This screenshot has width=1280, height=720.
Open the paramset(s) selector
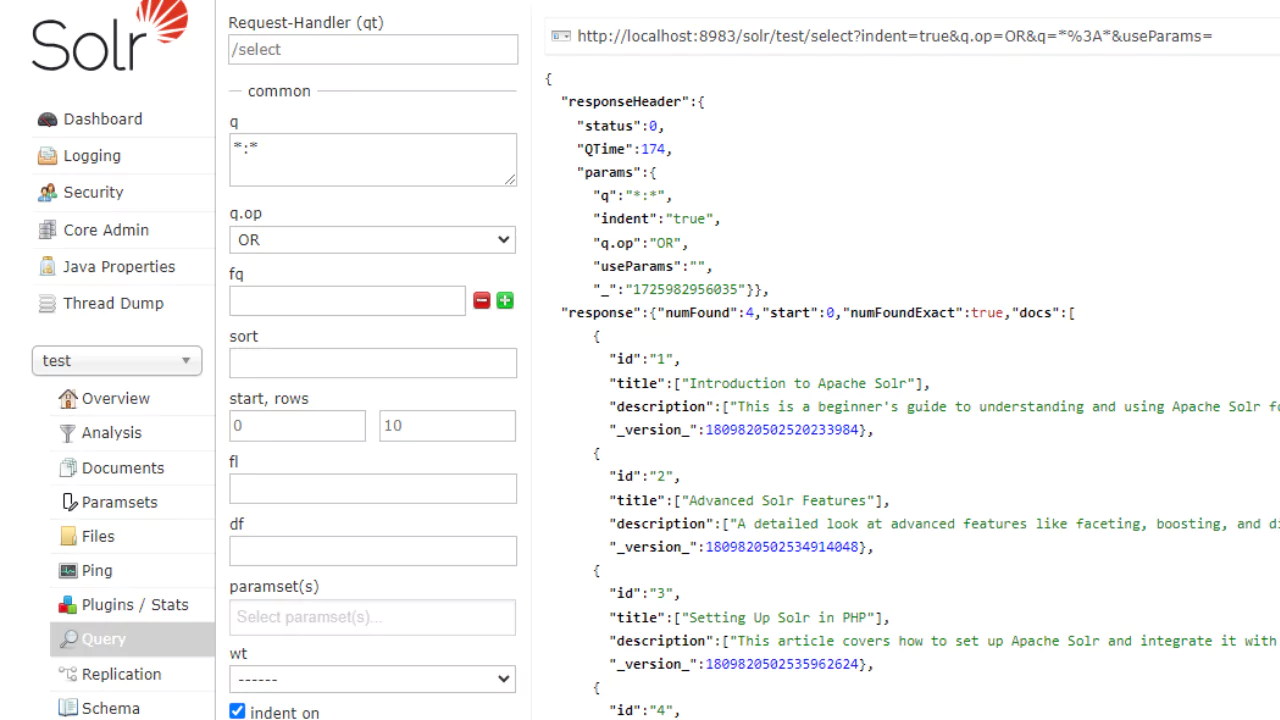coord(373,617)
